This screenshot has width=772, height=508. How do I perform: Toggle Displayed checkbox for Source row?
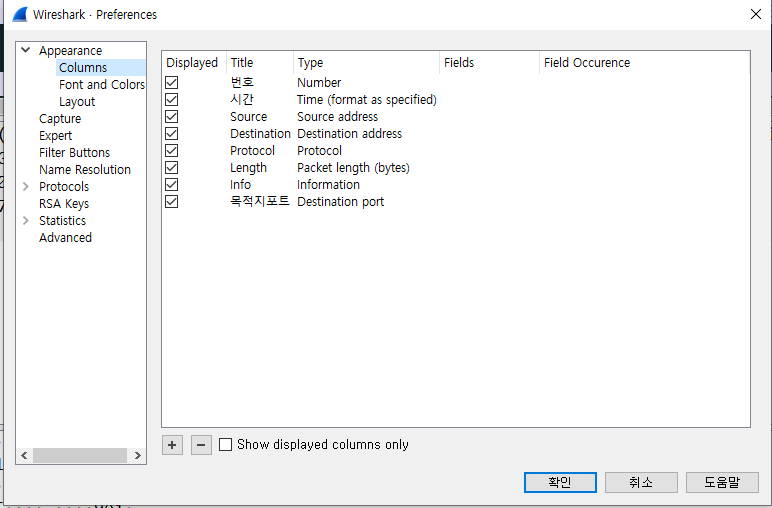click(x=171, y=117)
